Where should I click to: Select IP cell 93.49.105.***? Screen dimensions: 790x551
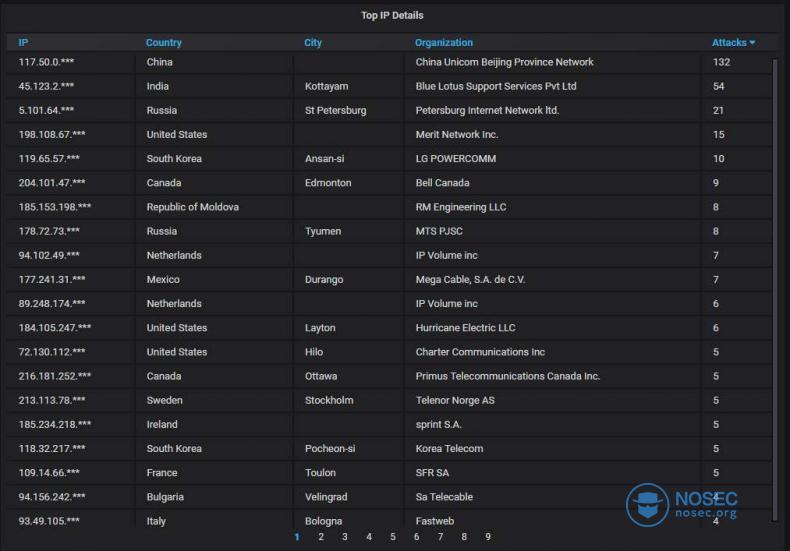(x=49, y=521)
